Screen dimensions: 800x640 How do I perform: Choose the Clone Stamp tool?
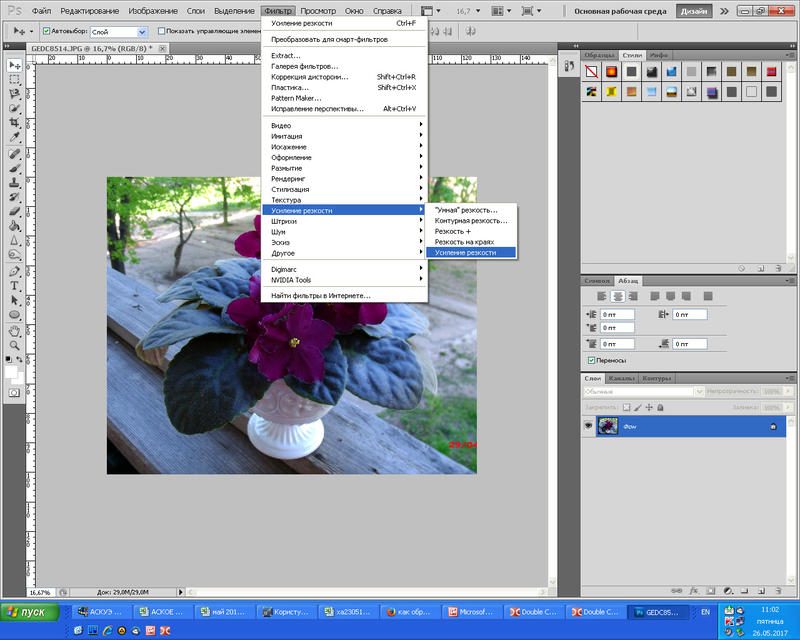pos(15,183)
